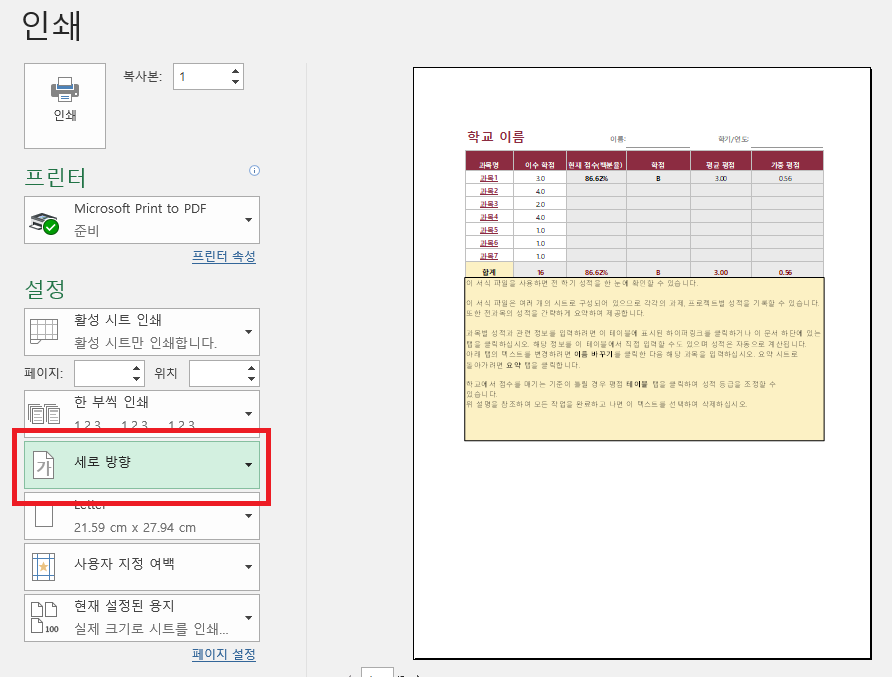Open the 활성 시트 인쇄 settings dropdown
Screen dimensions: 892x677
click(250, 330)
